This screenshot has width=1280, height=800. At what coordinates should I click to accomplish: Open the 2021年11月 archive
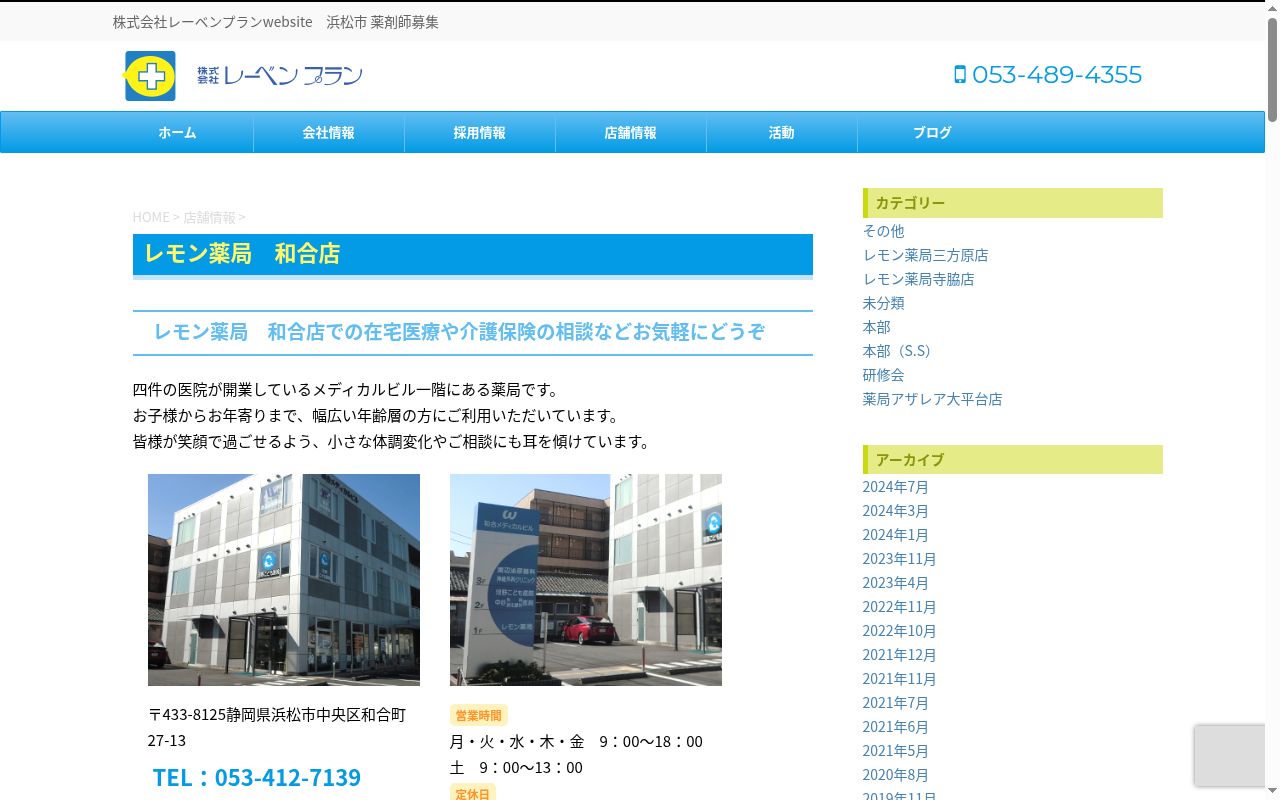(900, 679)
